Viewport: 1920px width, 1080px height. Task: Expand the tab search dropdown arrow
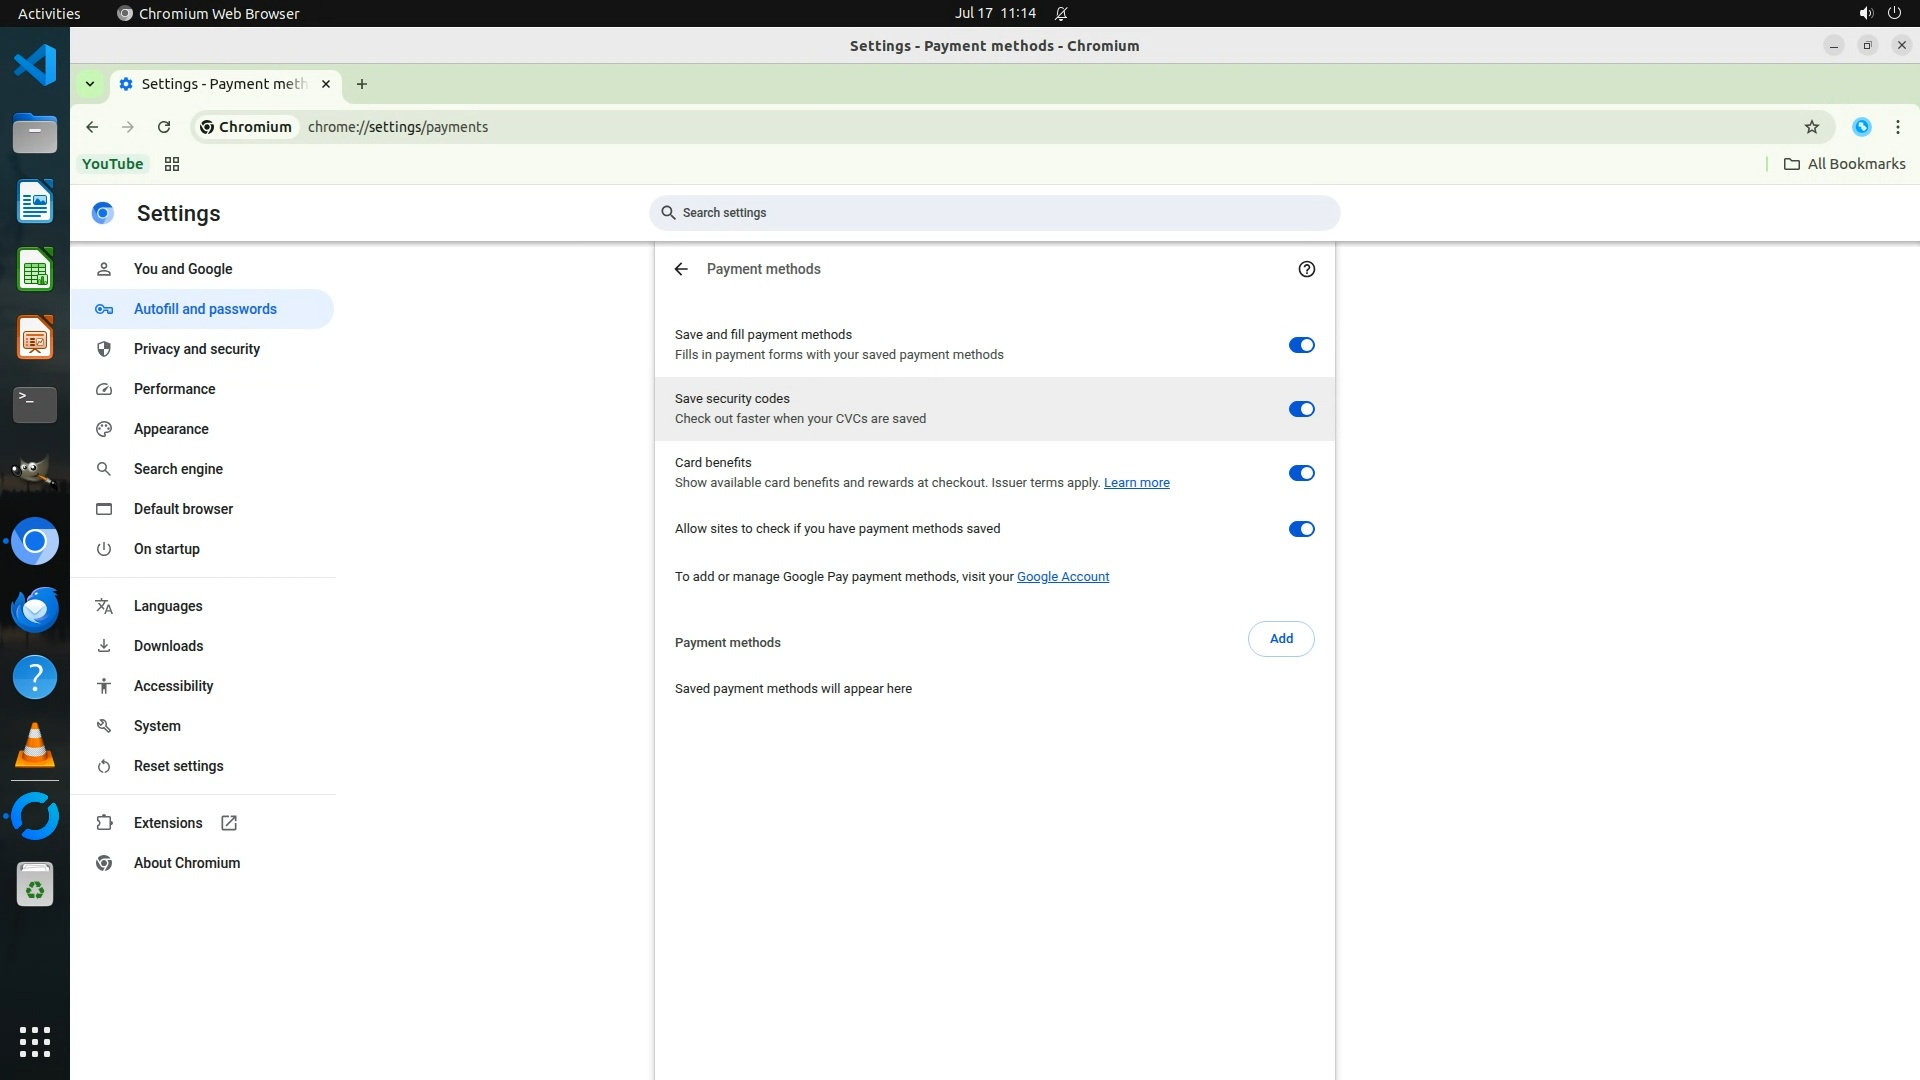tap(90, 84)
